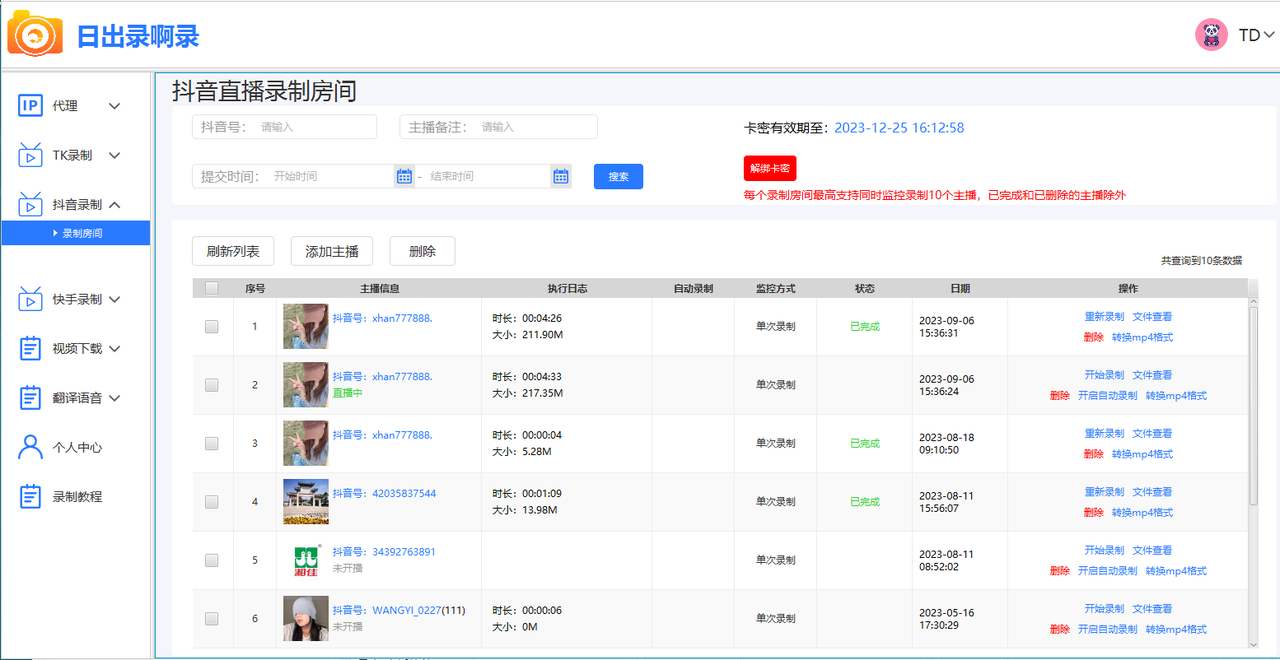Select the 录制房间 submenu item
This screenshot has width=1280, height=660.
[76, 233]
